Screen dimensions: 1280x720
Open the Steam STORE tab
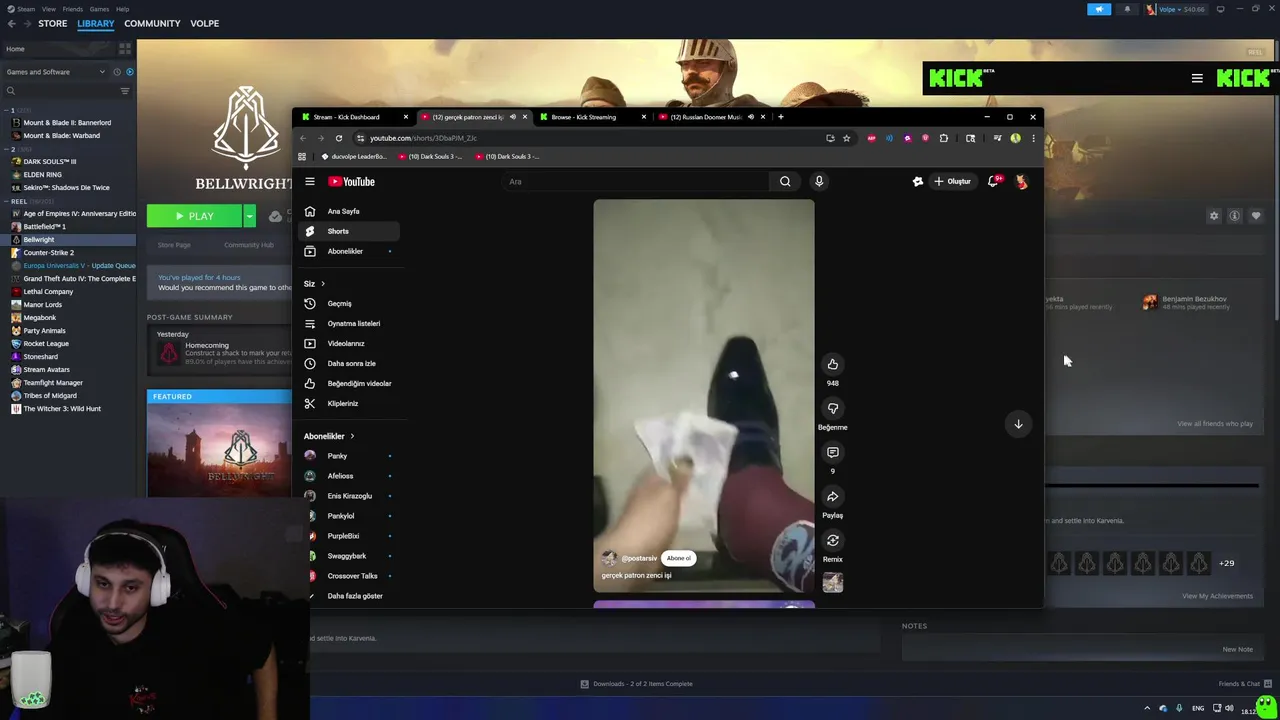point(52,23)
